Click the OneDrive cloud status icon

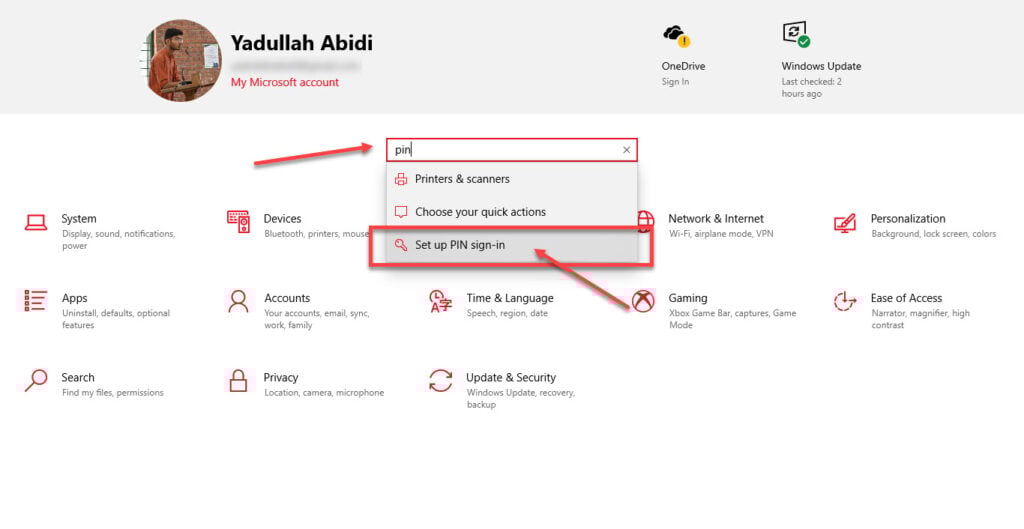677,36
